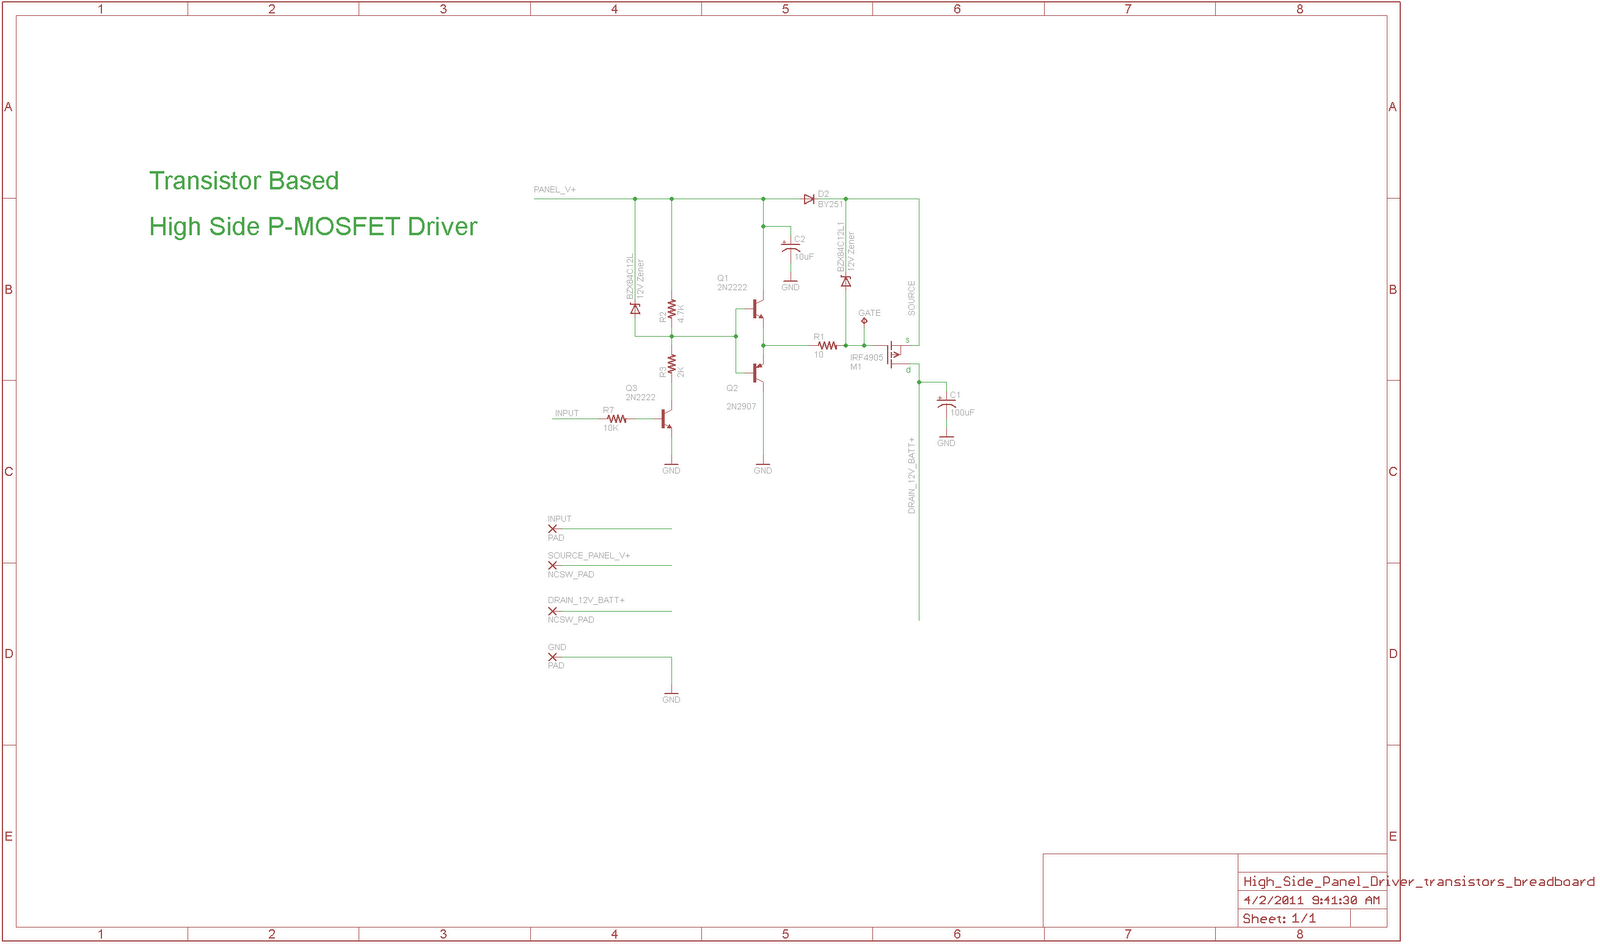Screen dimensions: 1600x944
Task: Click the R1 10 ohm gate resistor symbol
Action: [x=827, y=345]
